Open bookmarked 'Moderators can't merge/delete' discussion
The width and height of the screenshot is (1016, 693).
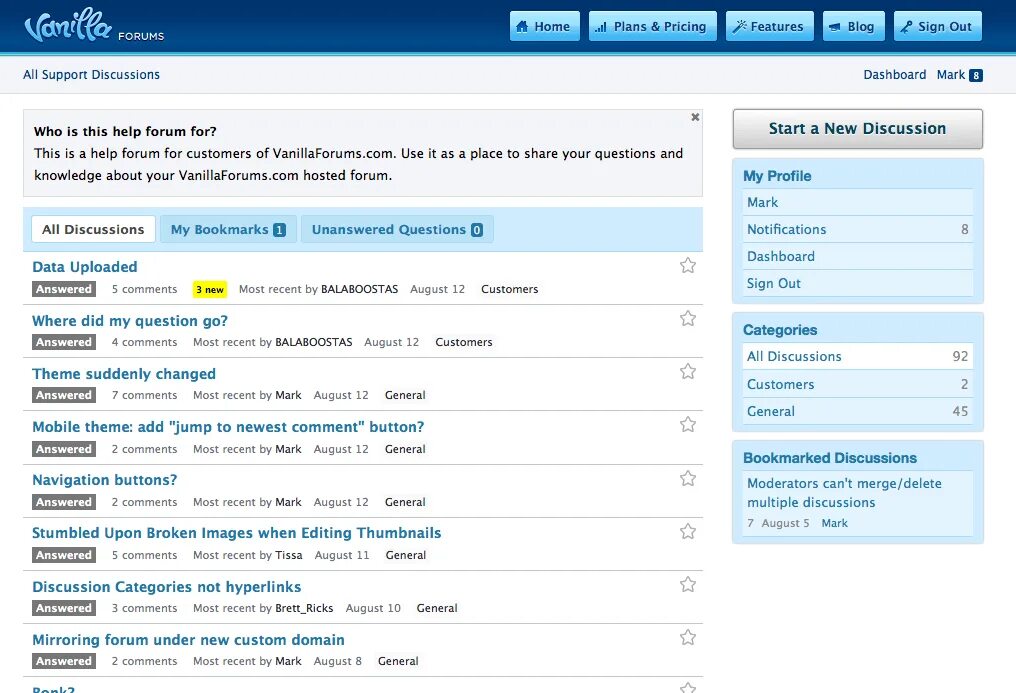coord(844,493)
